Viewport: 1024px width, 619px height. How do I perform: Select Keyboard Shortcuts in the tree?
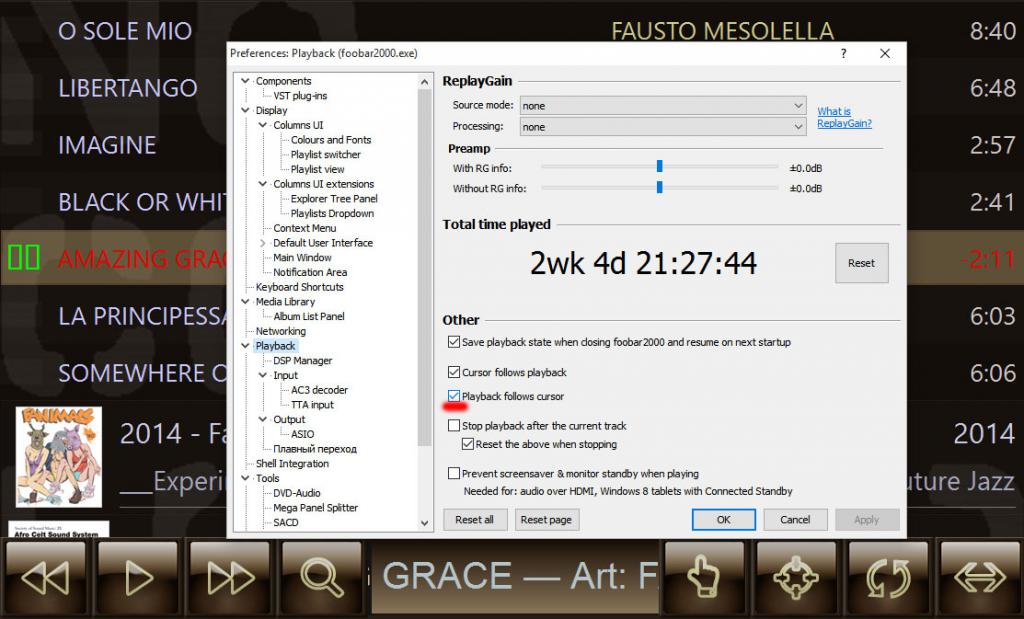click(x=299, y=287)
